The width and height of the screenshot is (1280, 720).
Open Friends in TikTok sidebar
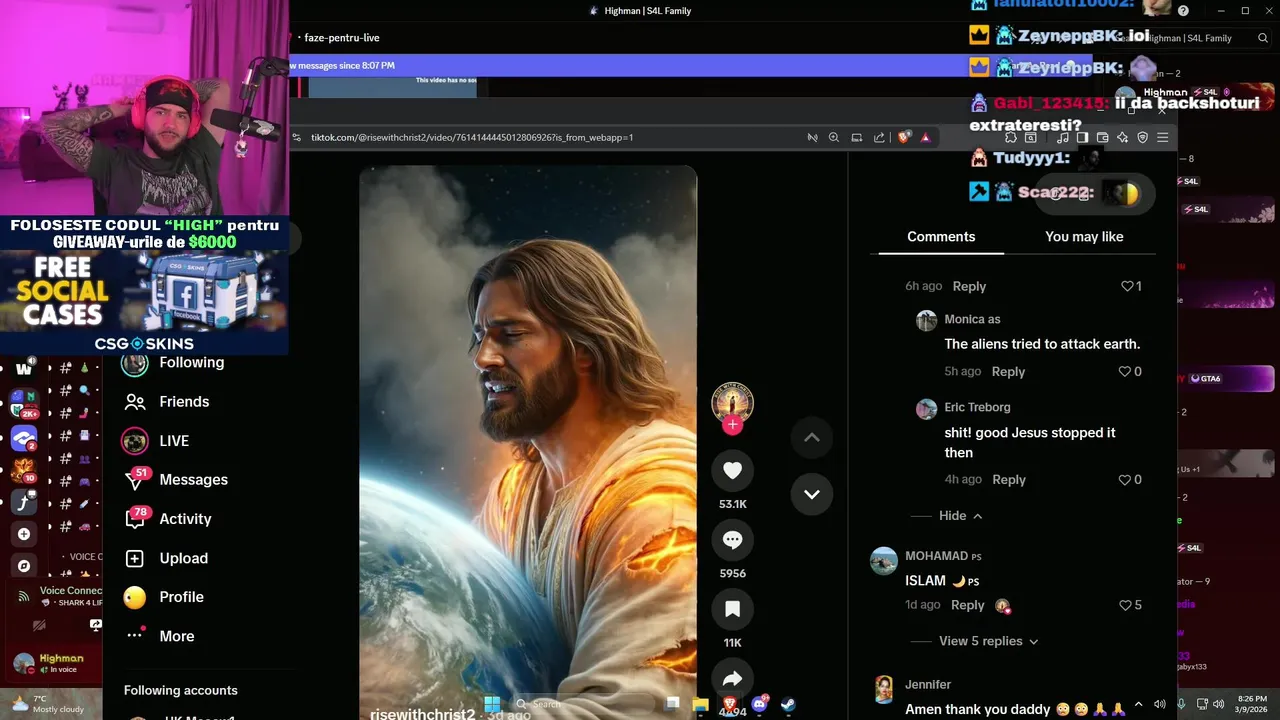coord(167,402)
